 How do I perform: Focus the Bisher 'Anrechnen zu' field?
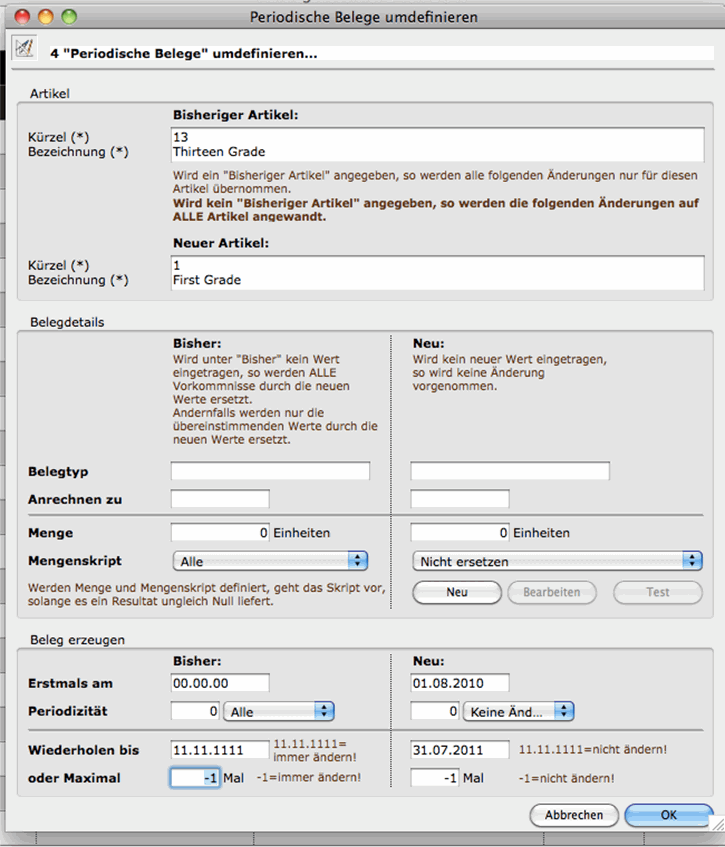(x=220, y=499)
